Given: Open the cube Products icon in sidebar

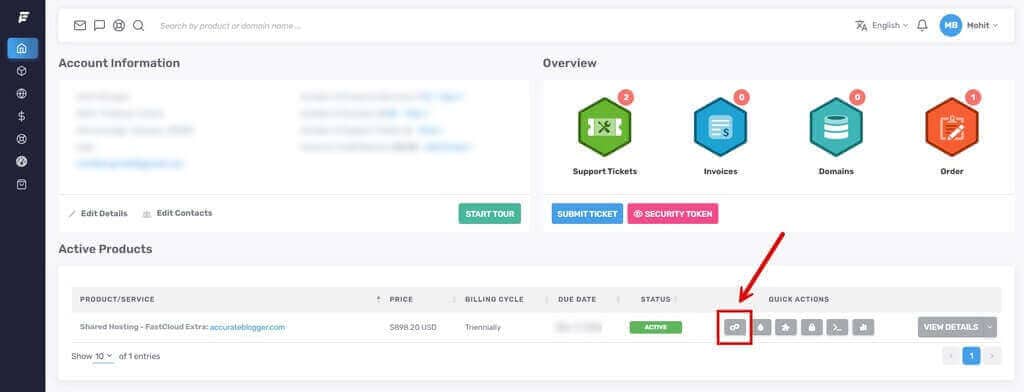Looking at the screenshot, I should (x=22, y=71).
